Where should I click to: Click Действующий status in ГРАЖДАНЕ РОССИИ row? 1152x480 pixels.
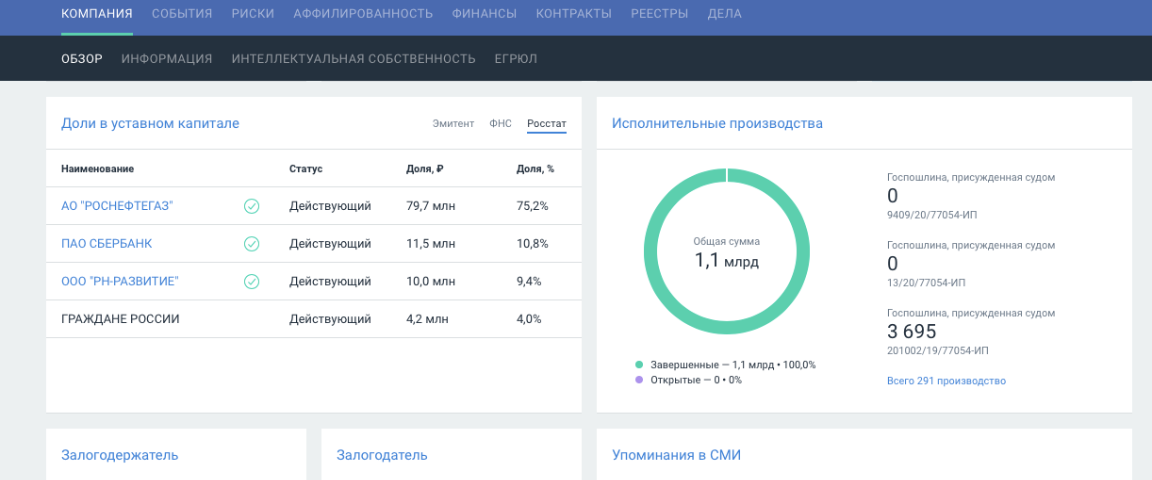tap(330, 319)
